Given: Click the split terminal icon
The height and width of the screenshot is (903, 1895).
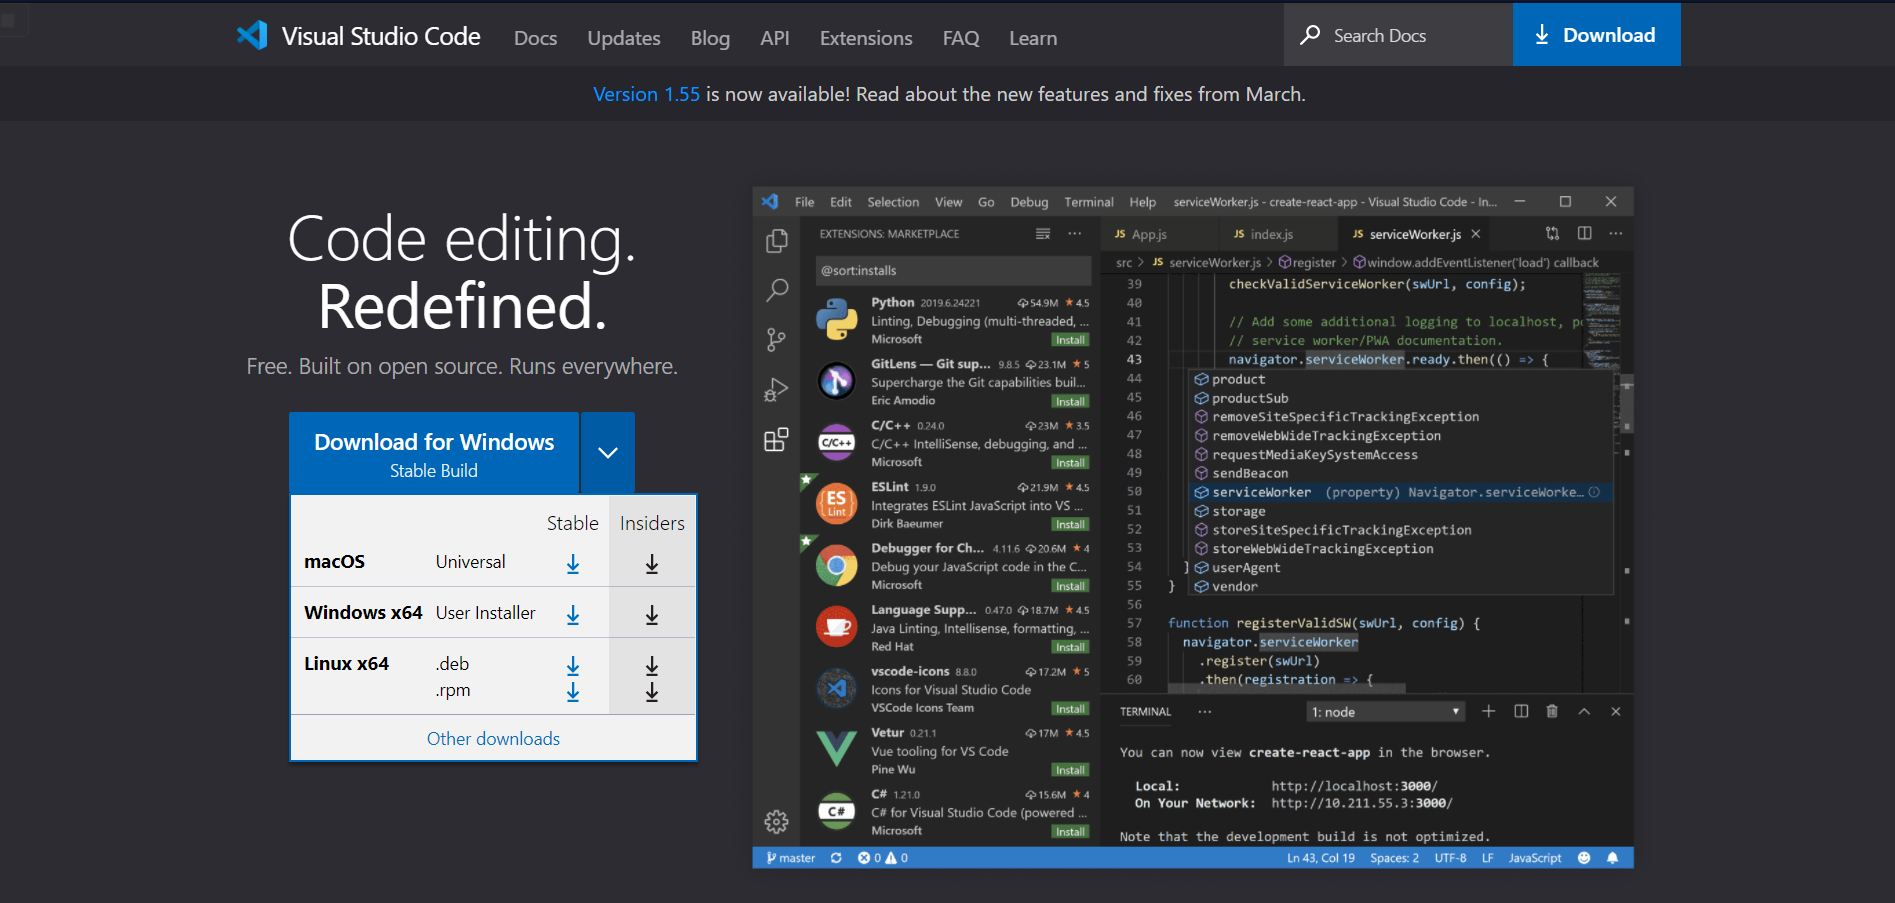Looking at the screenshot, I should (1521, 711).
